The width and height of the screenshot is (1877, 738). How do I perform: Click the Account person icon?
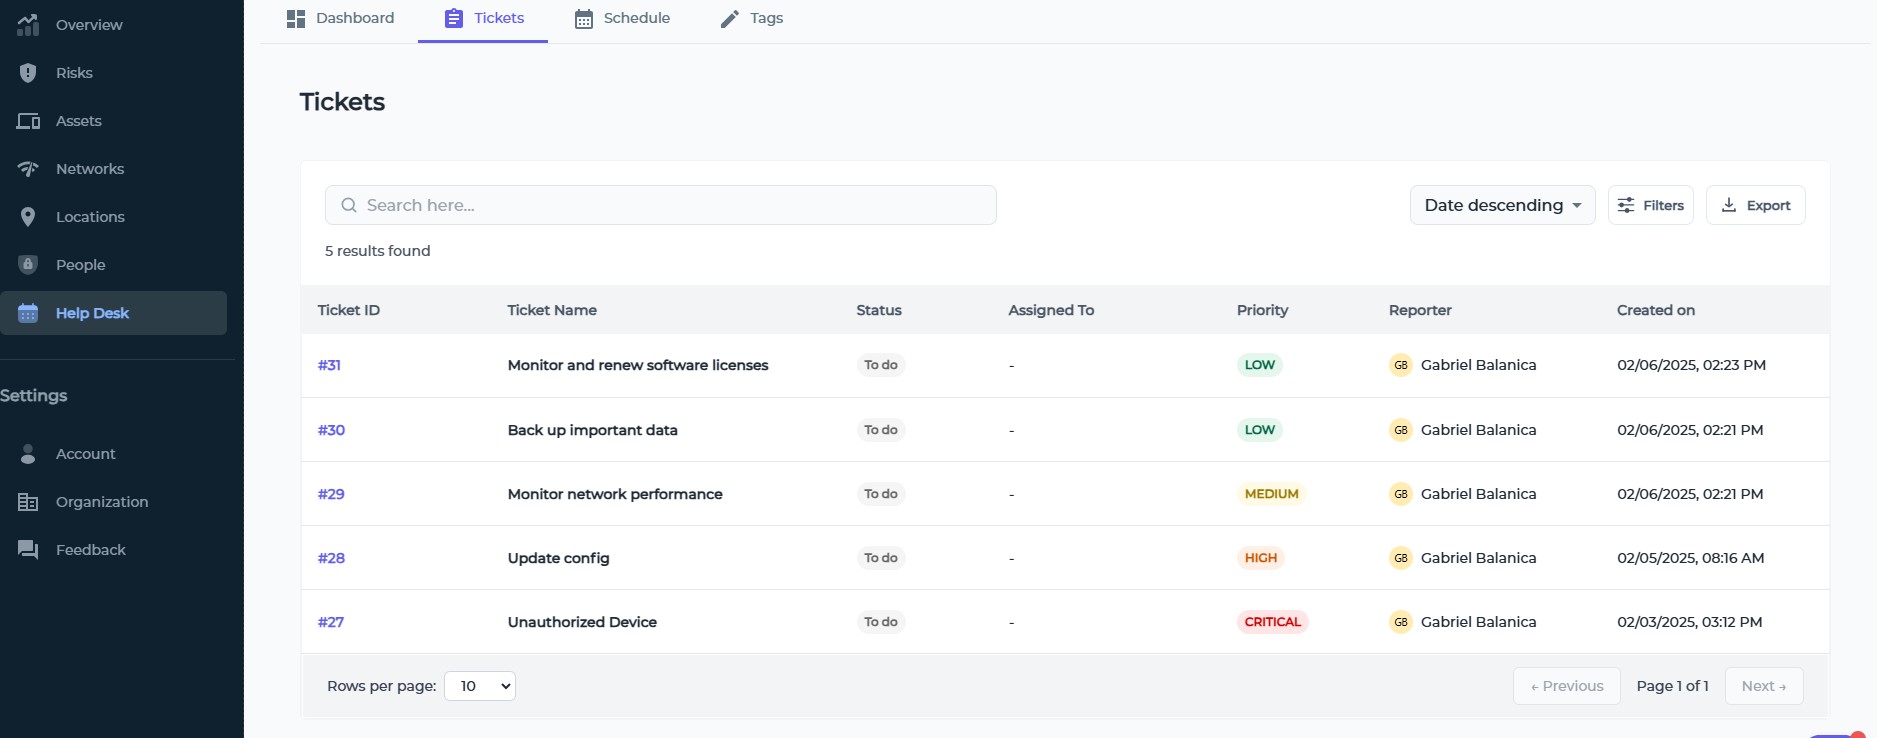tap(28, 454)
